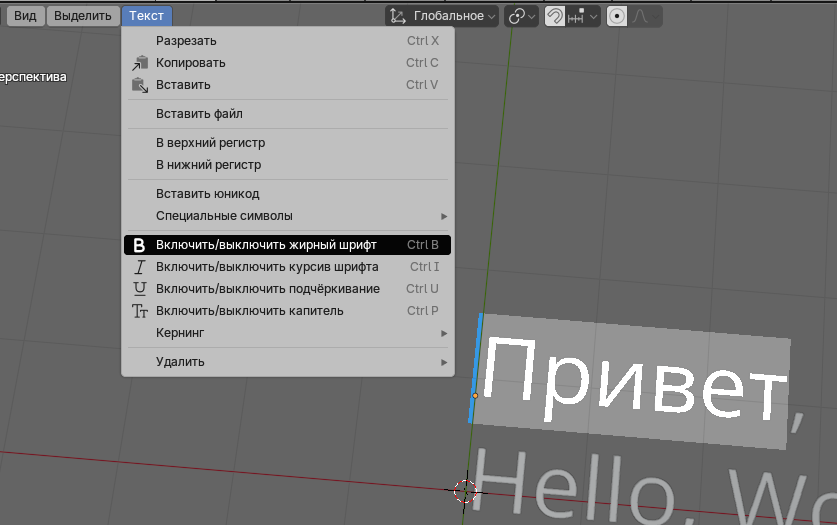The width and height of the screenshot is (837, 525).
Task: Convert text with В верхний регистр
Action: tap(287, 143)
